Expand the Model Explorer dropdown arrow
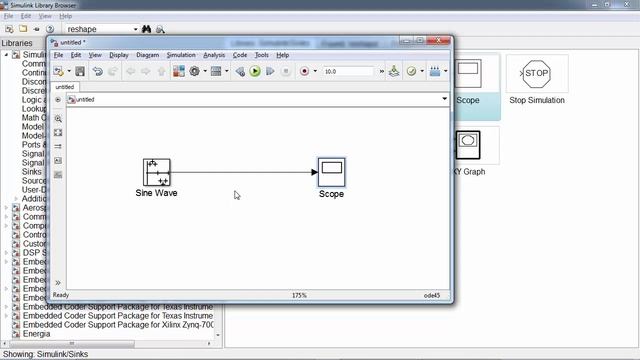 click(227, 71)
